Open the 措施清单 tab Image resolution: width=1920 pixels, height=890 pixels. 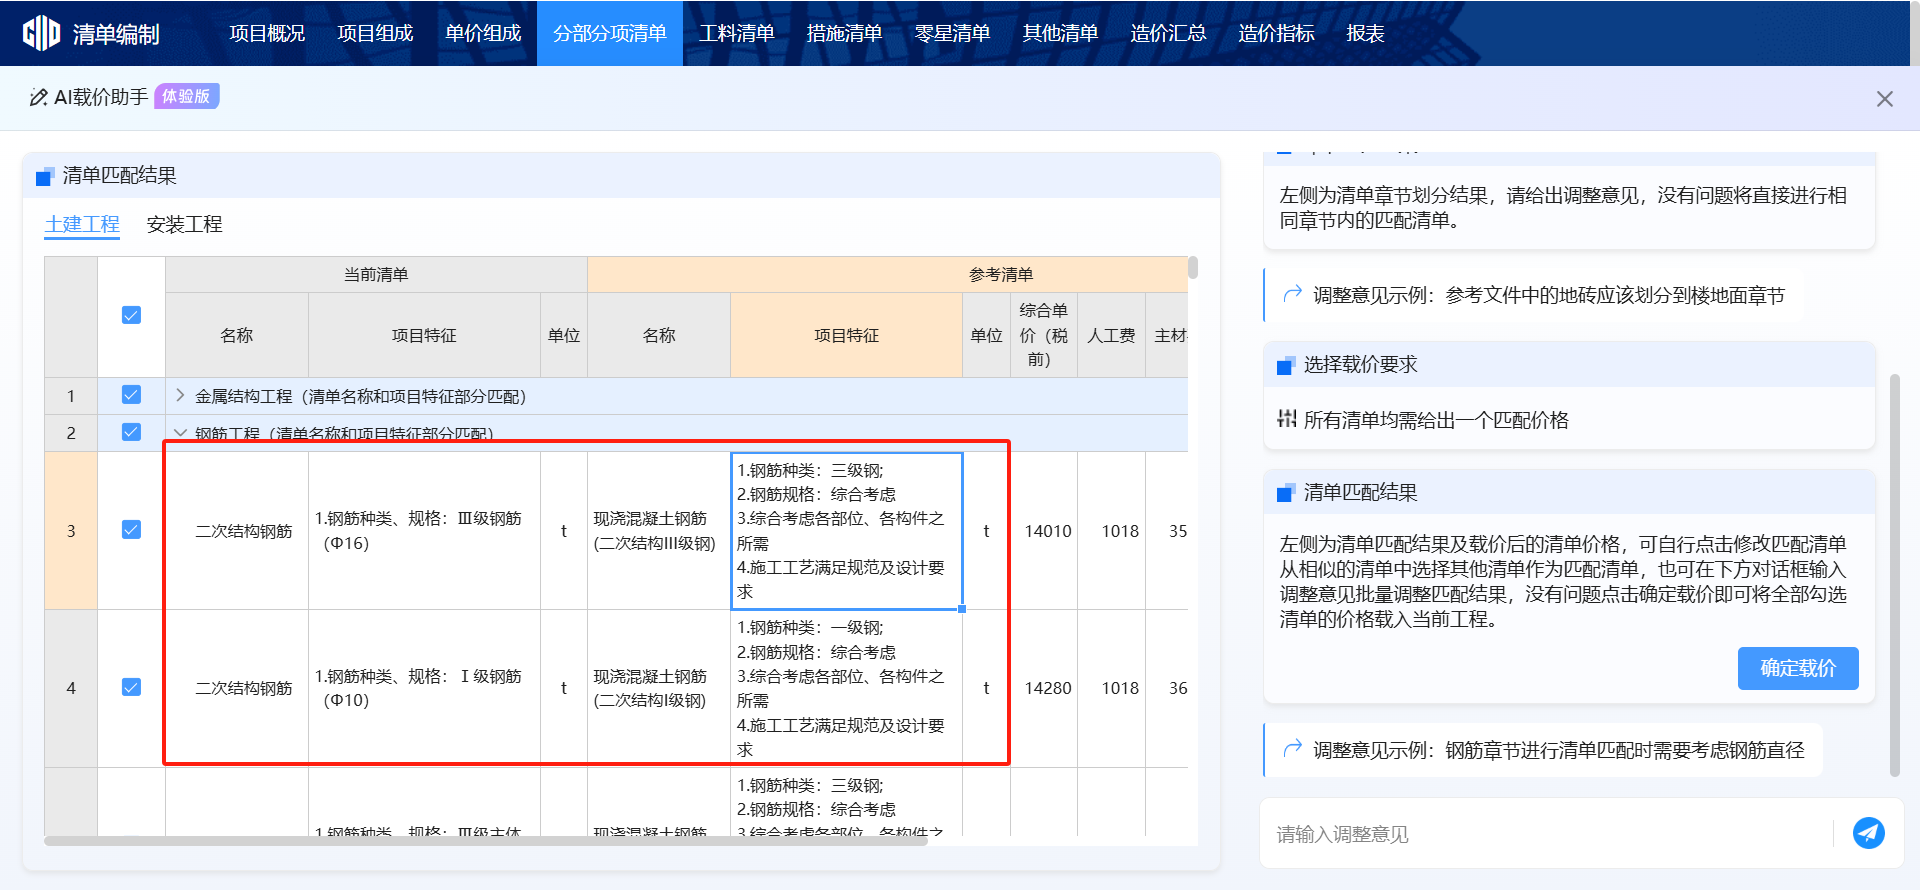[845, 33]
